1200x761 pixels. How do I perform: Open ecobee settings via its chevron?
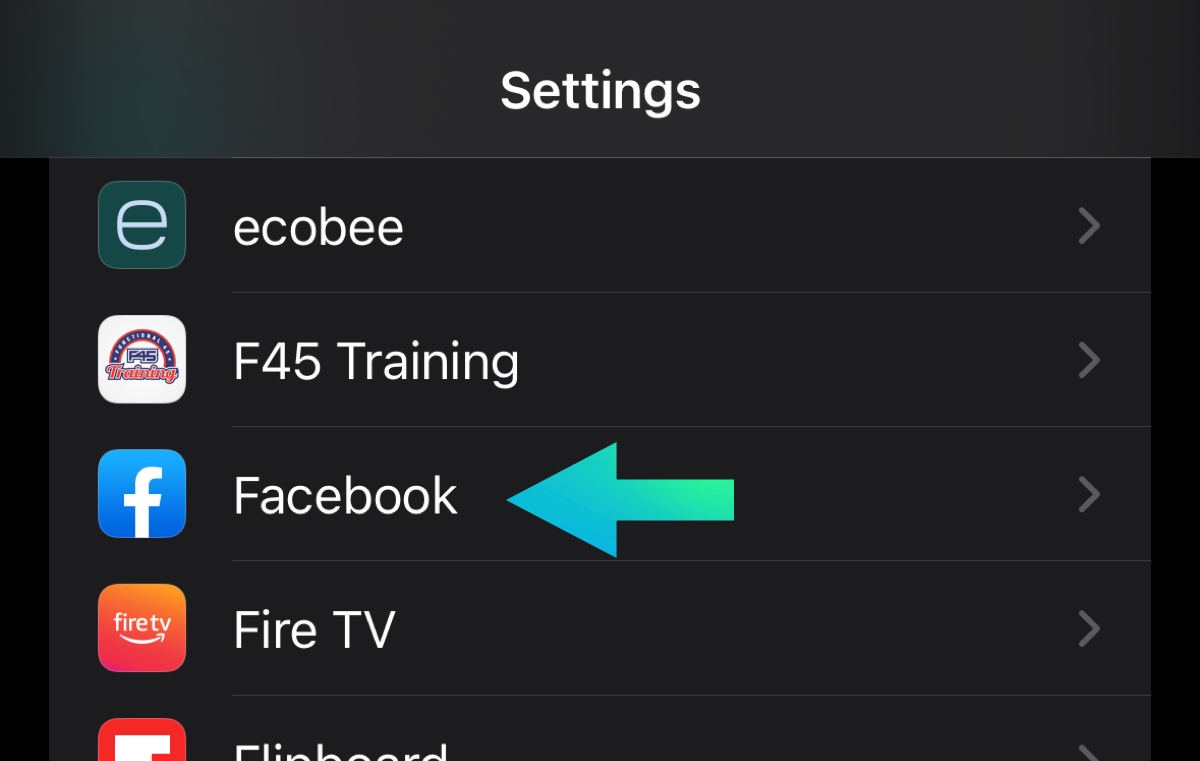[1089, 226]
